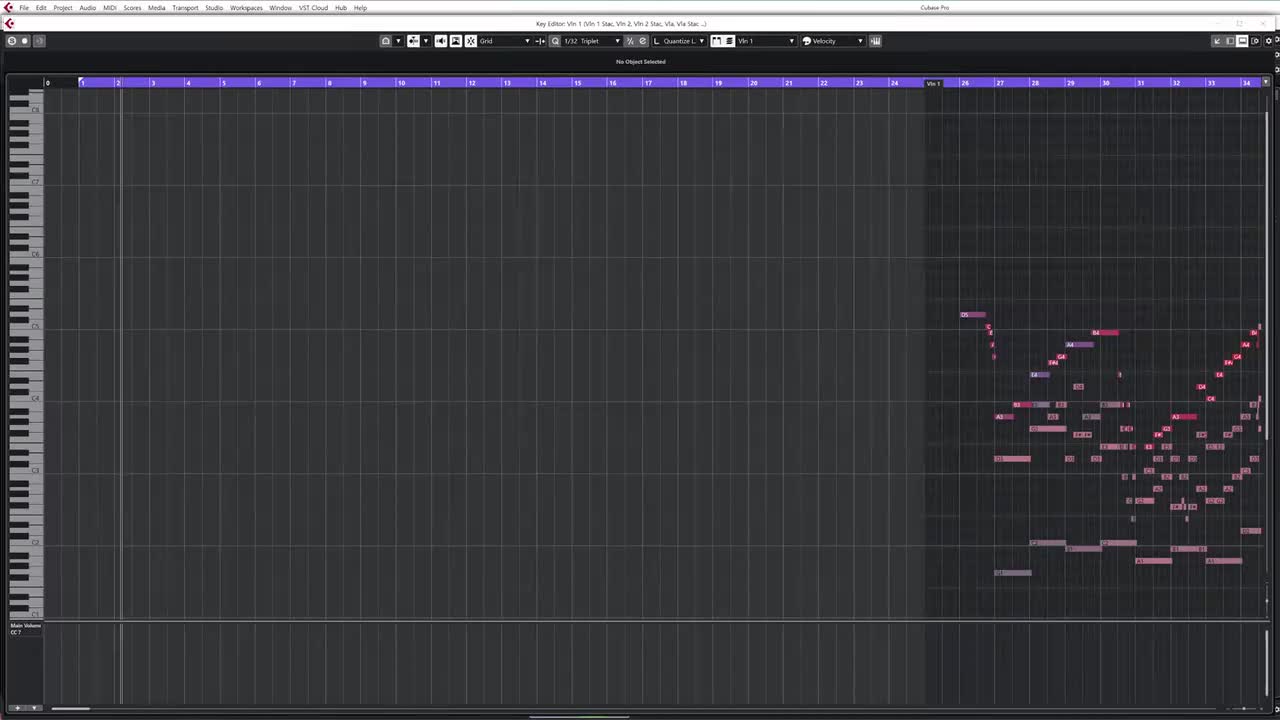
Task: Open the Transport menu
Action: click(185, 8)
